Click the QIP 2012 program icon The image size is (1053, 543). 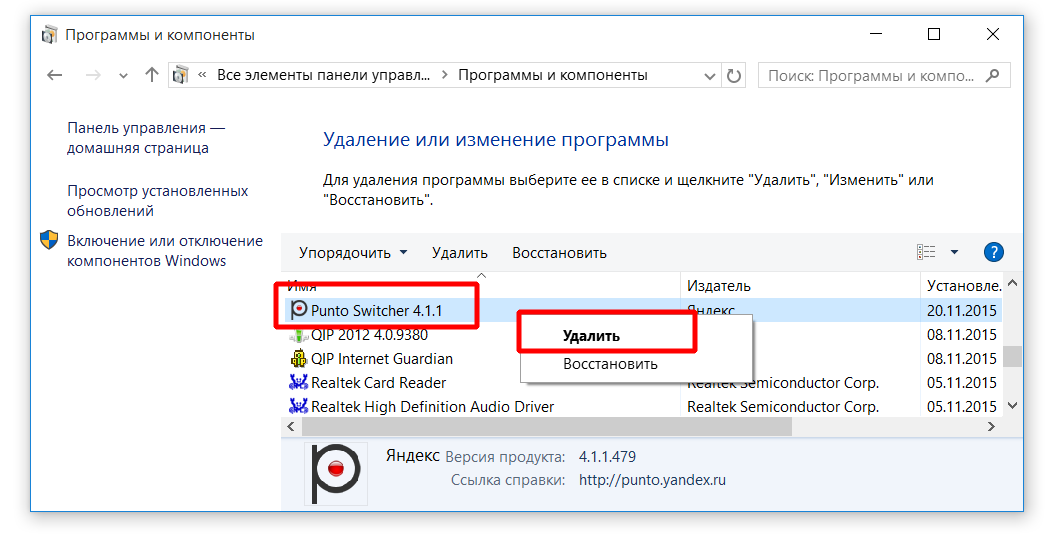(298, 335)
